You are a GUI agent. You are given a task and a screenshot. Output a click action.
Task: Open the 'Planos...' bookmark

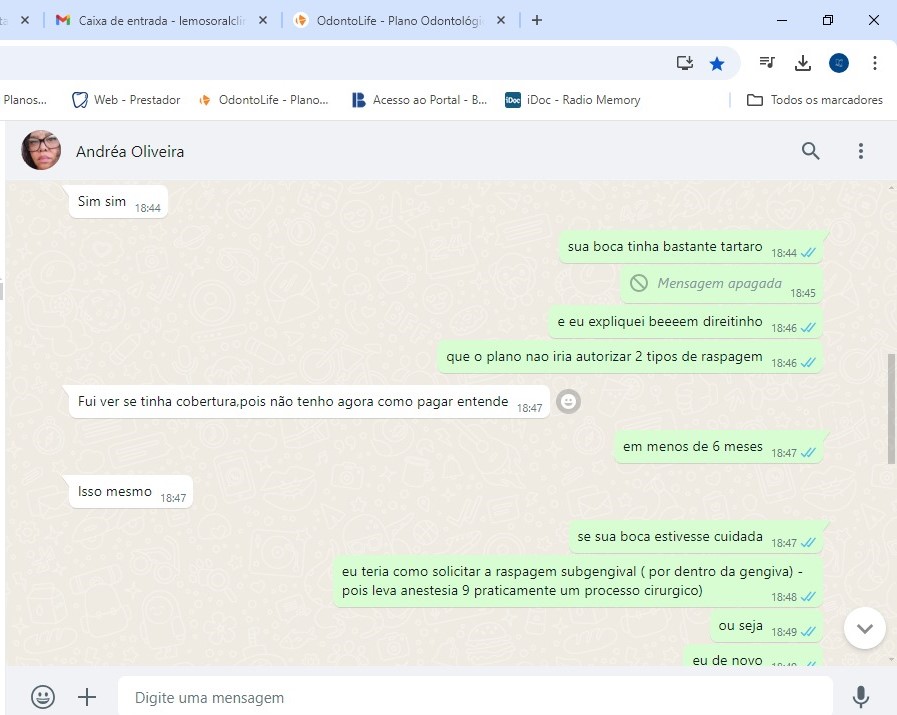tap(25, 100)
